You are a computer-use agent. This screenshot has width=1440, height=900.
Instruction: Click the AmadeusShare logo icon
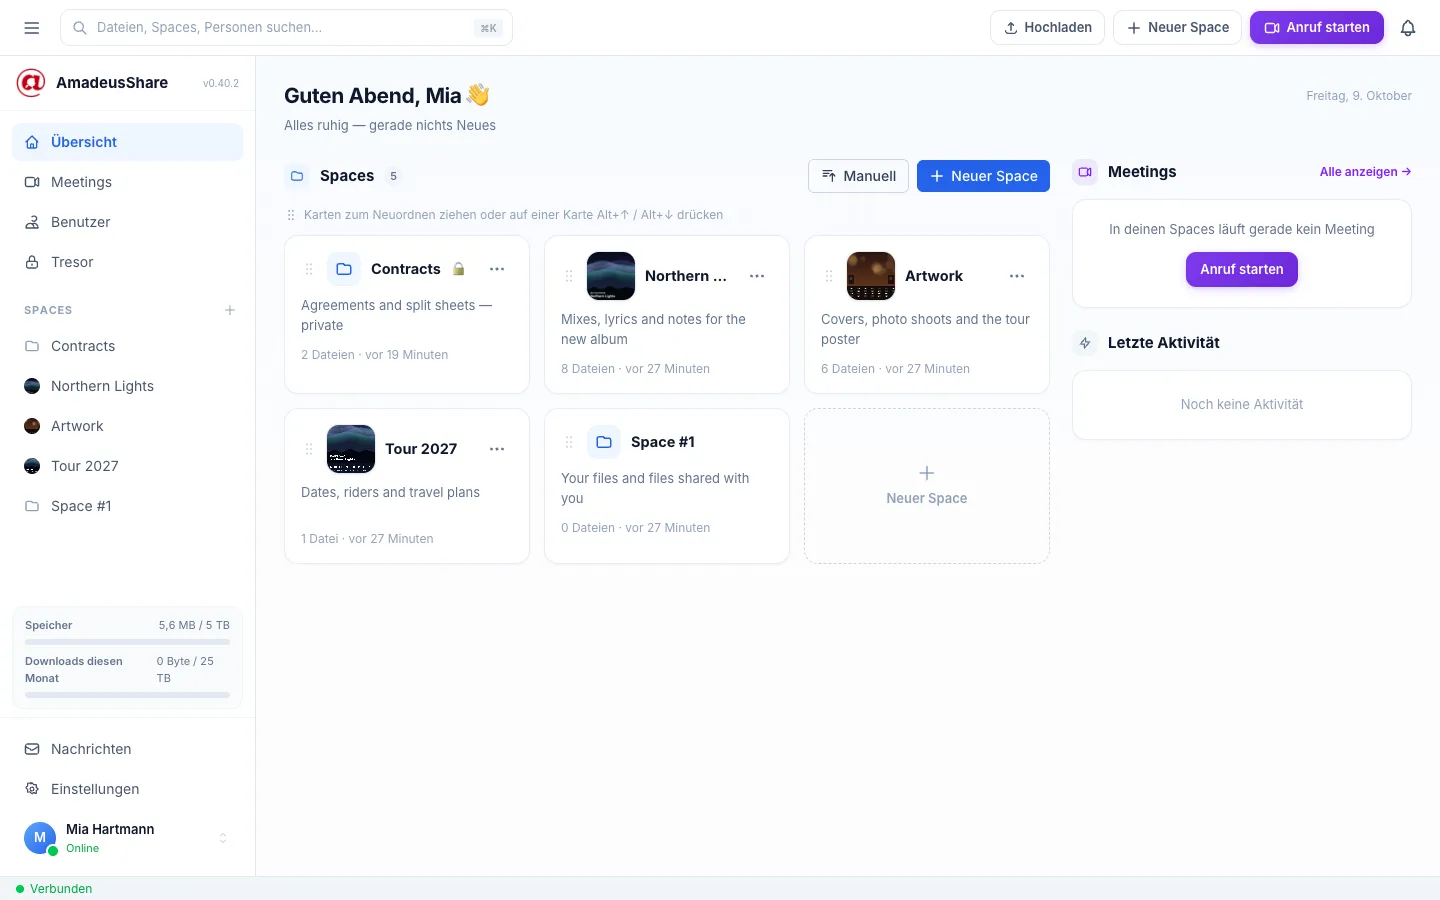31,82
